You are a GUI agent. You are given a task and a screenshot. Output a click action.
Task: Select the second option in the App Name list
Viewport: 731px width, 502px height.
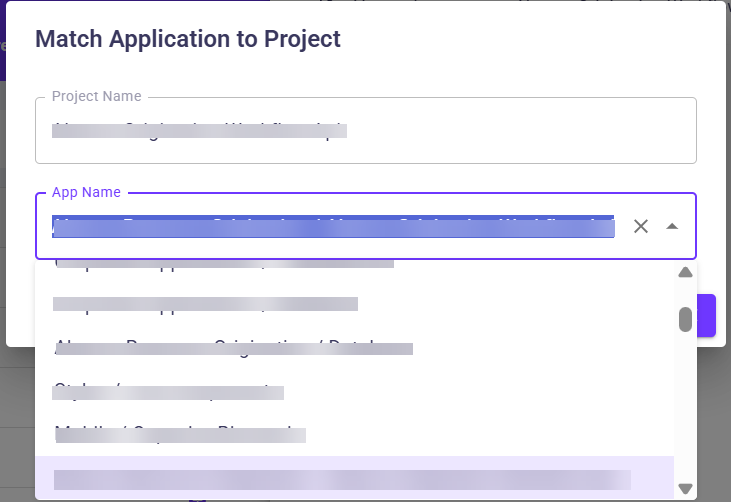(205, 303)
